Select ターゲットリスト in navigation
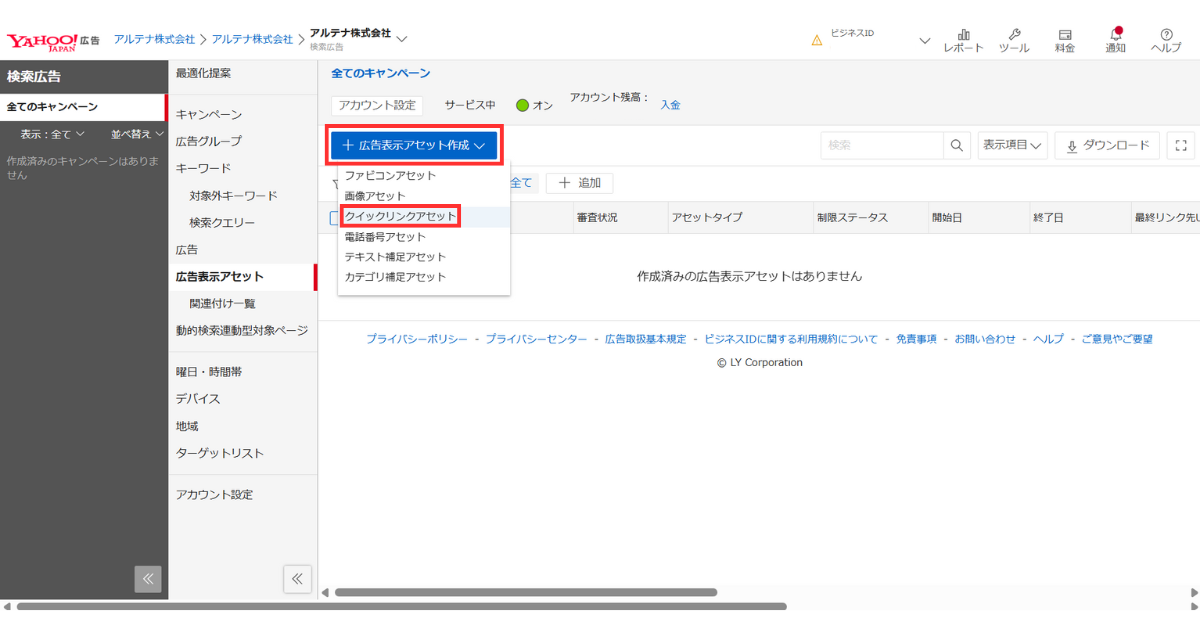This screenshot has width=1200, height=630. pyautogui.click(x=220, y=453)
